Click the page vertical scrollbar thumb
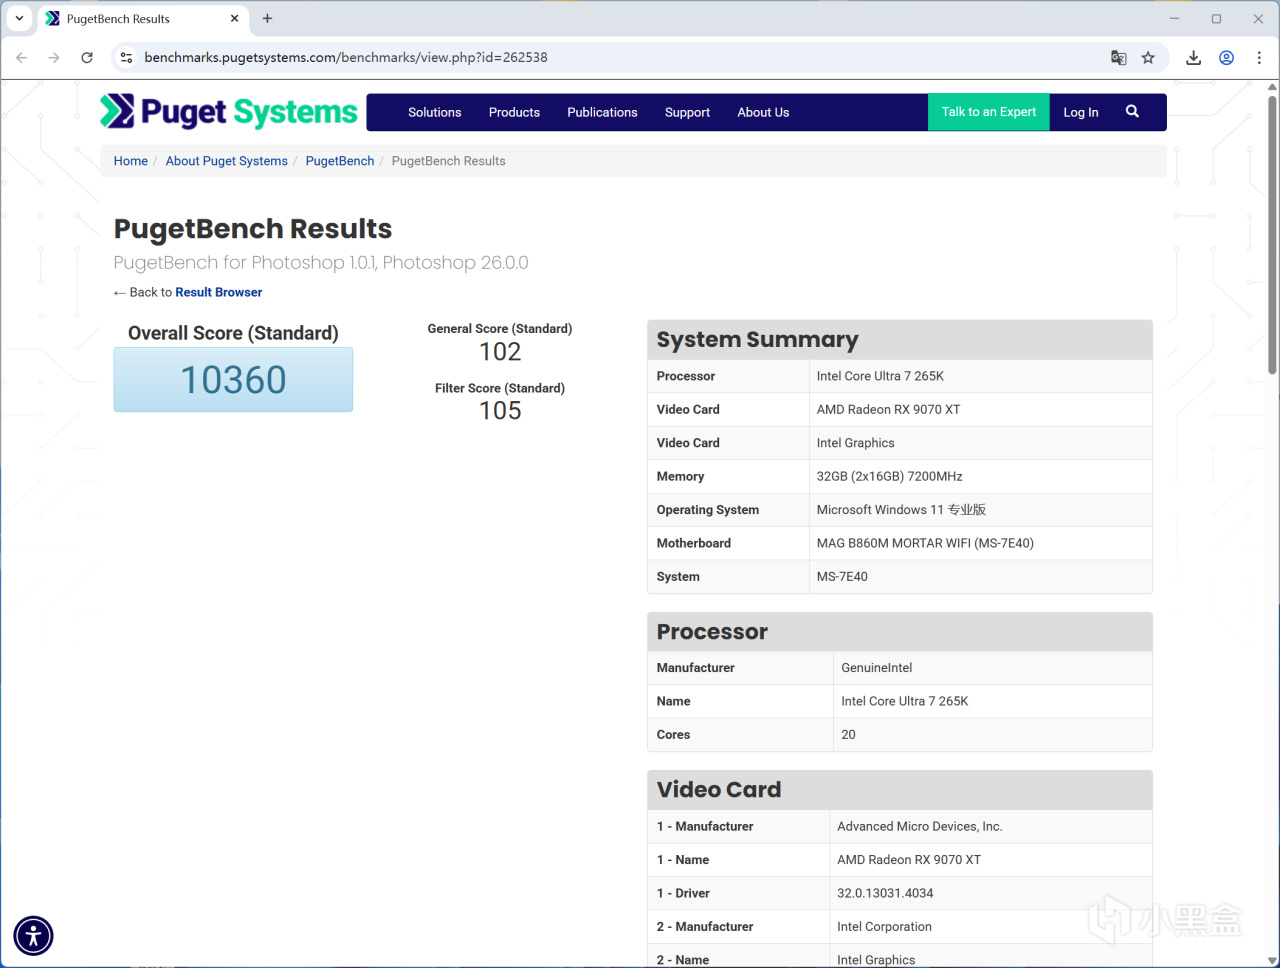The height and width of the screenshot is (968, 1280). tap(1272, 235)
